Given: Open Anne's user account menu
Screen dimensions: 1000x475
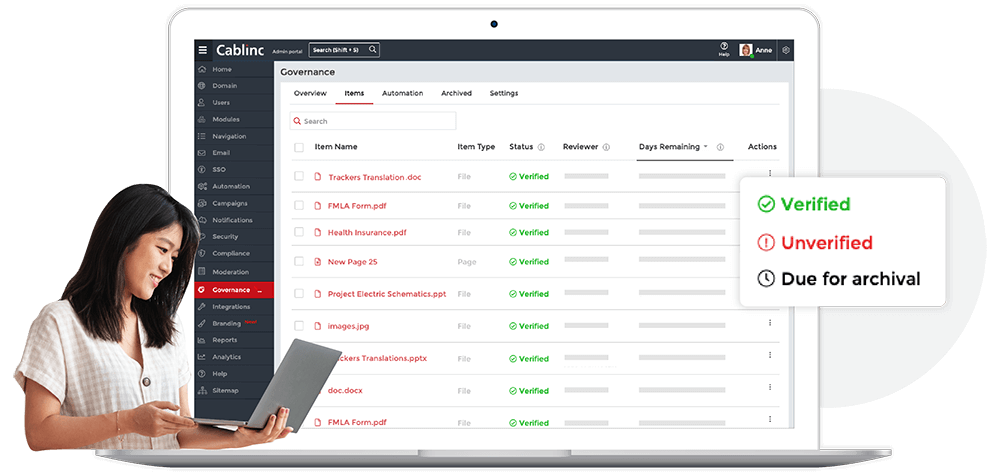Looking at the screenshot, I should tap(756, 50).
